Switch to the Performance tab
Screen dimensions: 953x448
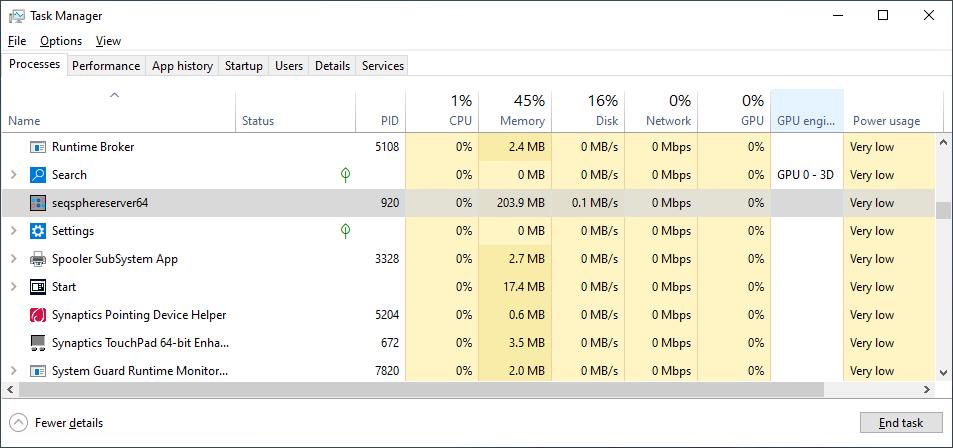pos(106,66)
